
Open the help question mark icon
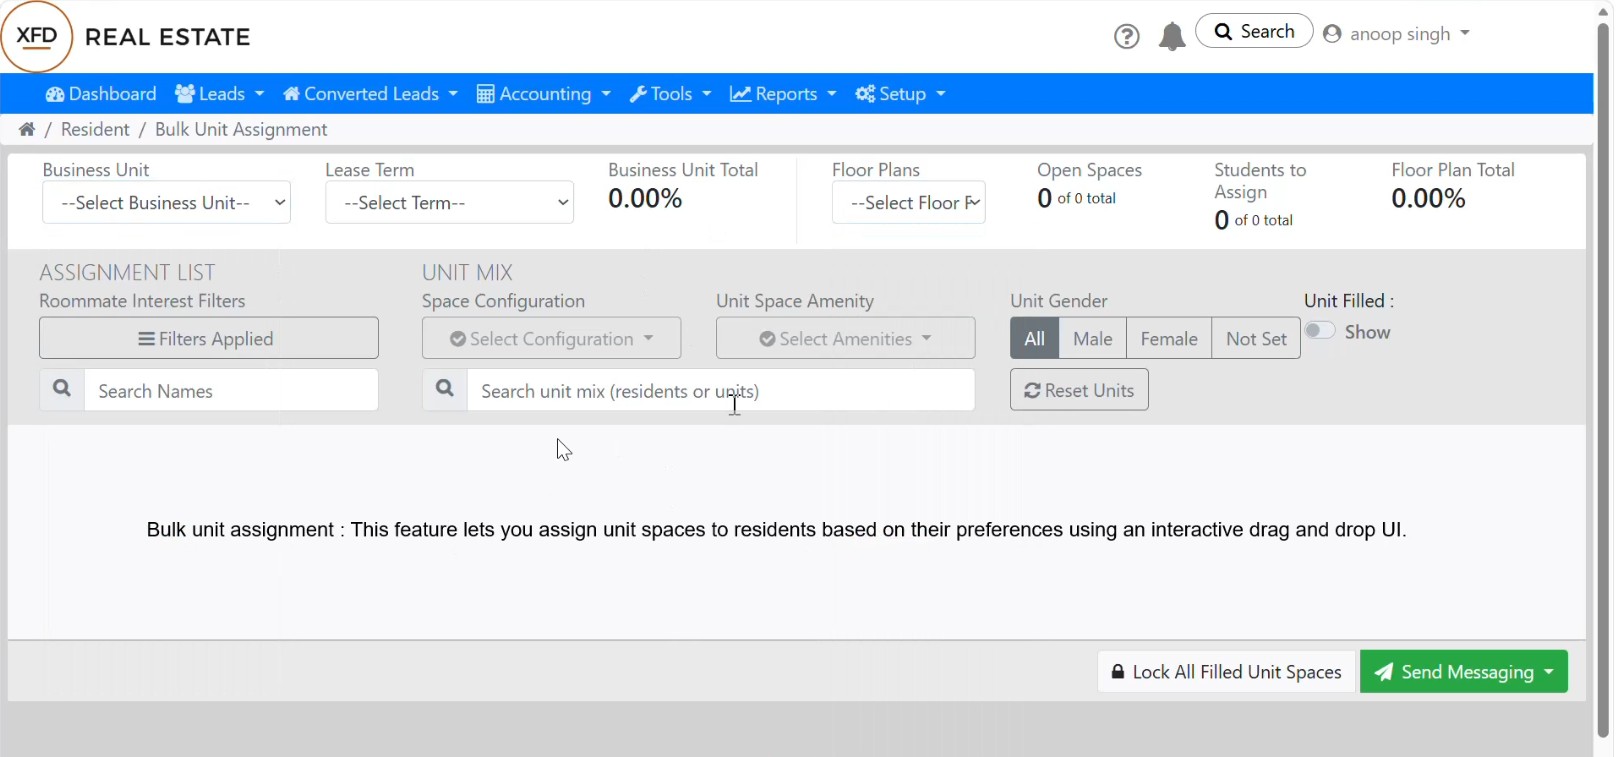(x=1127, y=37)
